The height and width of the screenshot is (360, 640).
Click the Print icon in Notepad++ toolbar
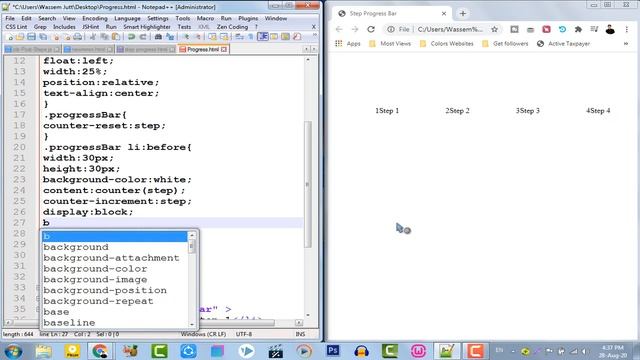(77, 37)
